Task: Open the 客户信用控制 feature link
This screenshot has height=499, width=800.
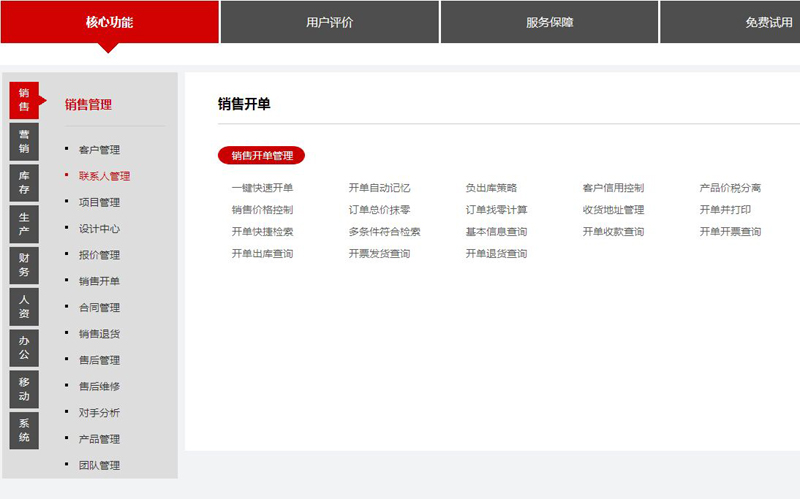Action: pos(613,188)
